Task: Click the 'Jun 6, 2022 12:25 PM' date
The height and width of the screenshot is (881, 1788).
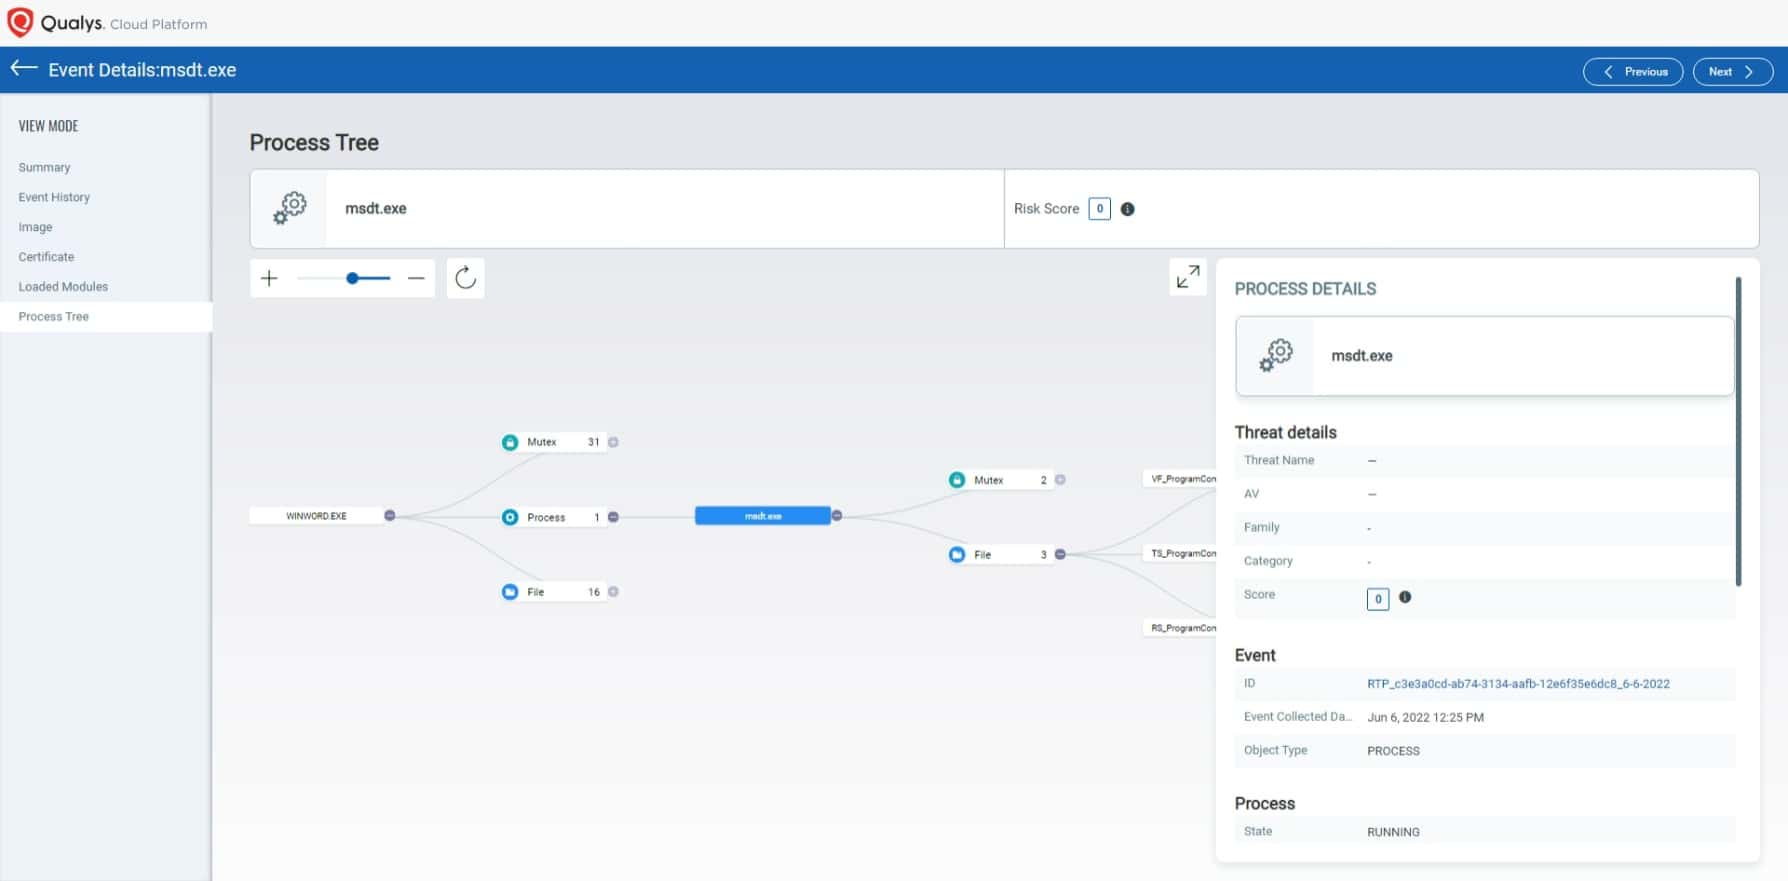Action: (1425, 718)
